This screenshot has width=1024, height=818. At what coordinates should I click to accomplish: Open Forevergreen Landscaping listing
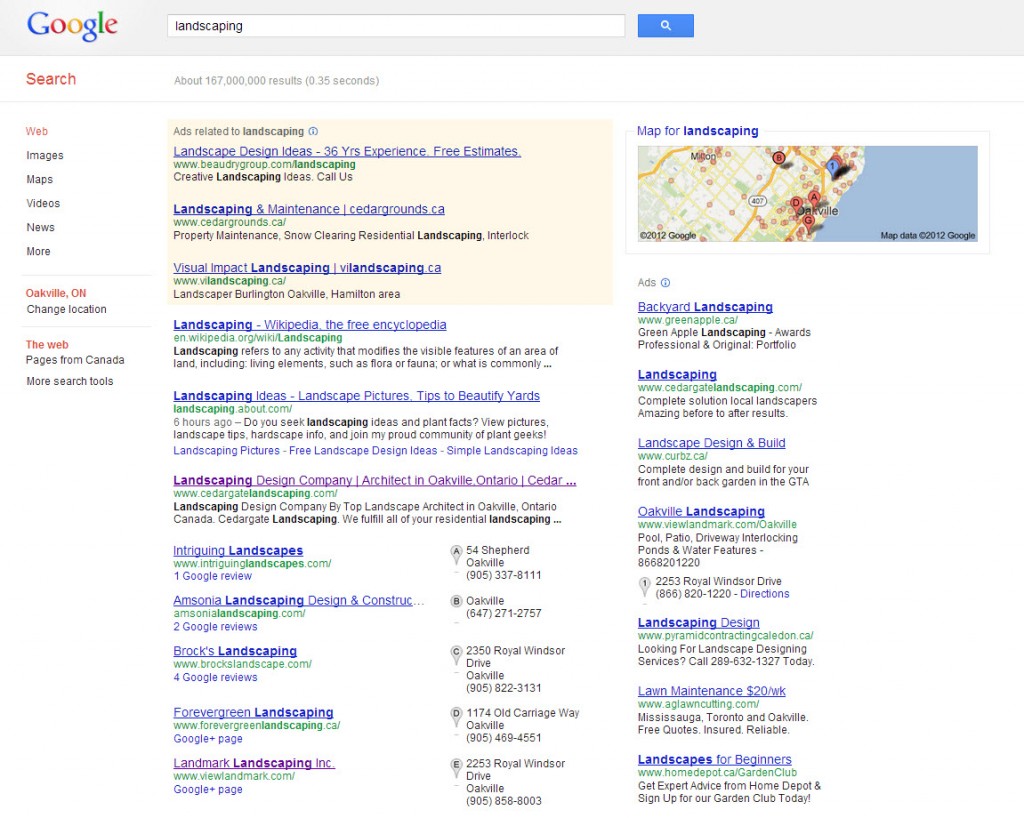(x=253, y=713)
